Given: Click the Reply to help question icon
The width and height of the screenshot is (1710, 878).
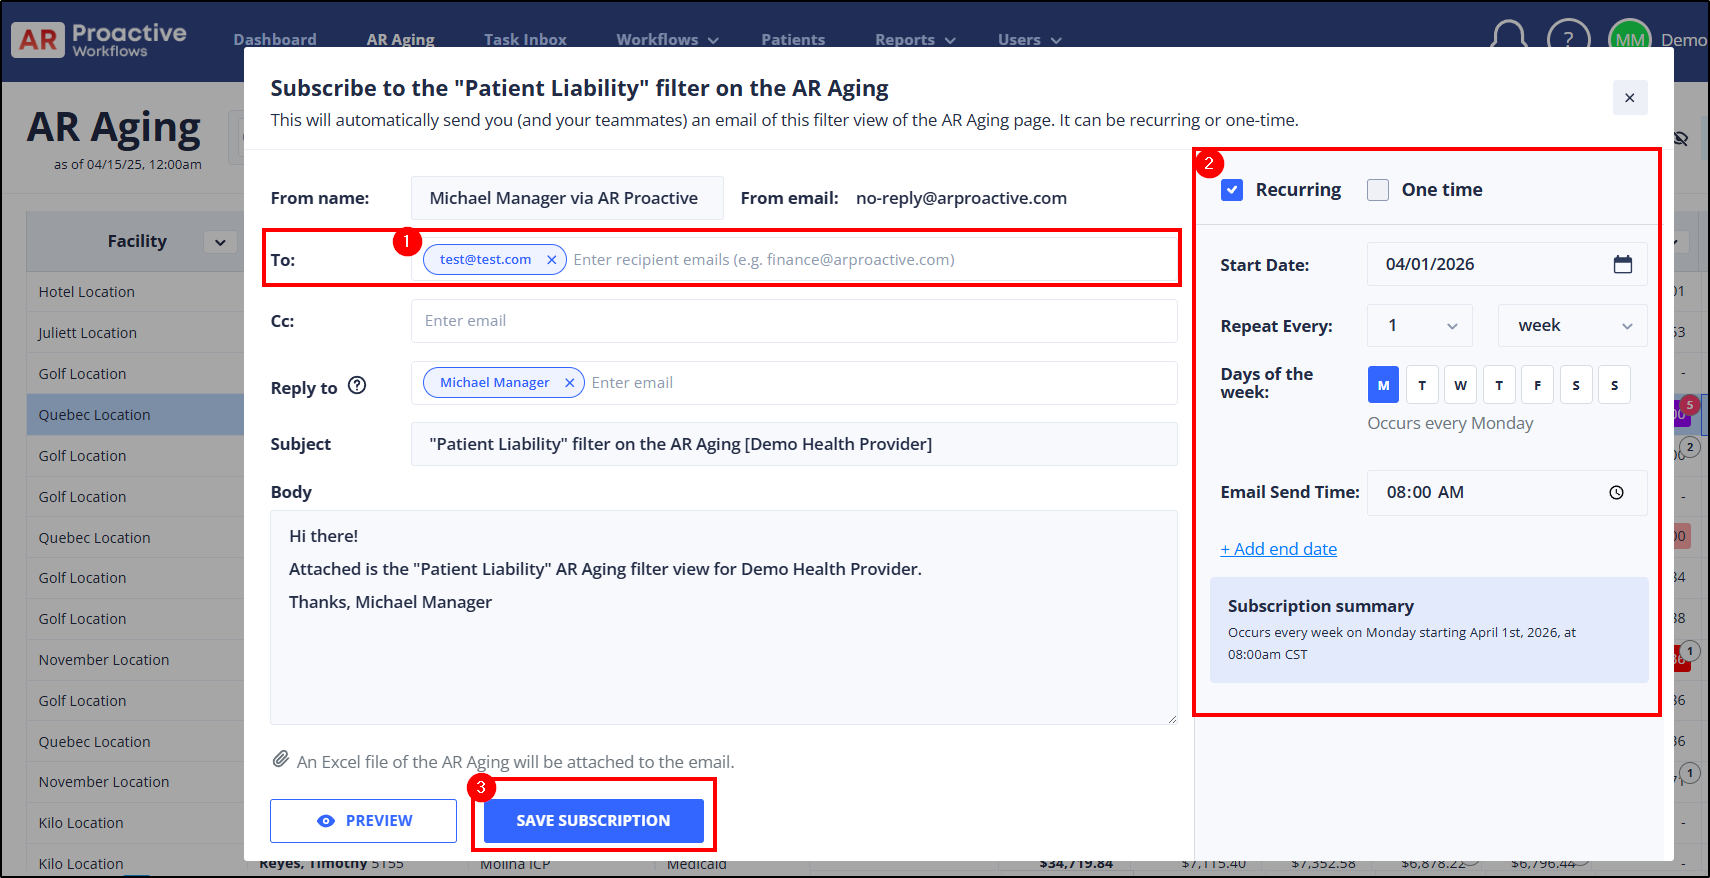Looking at the screenshot, I should pyautogui.click(x=357, y=386).
